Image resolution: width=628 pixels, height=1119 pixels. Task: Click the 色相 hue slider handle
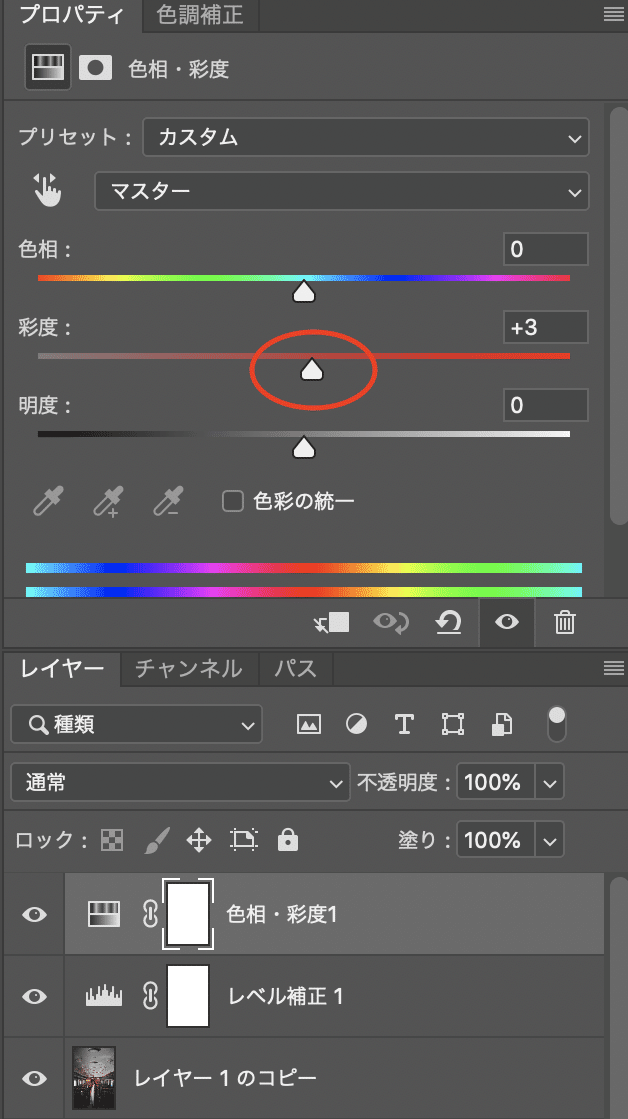[304, 291]
